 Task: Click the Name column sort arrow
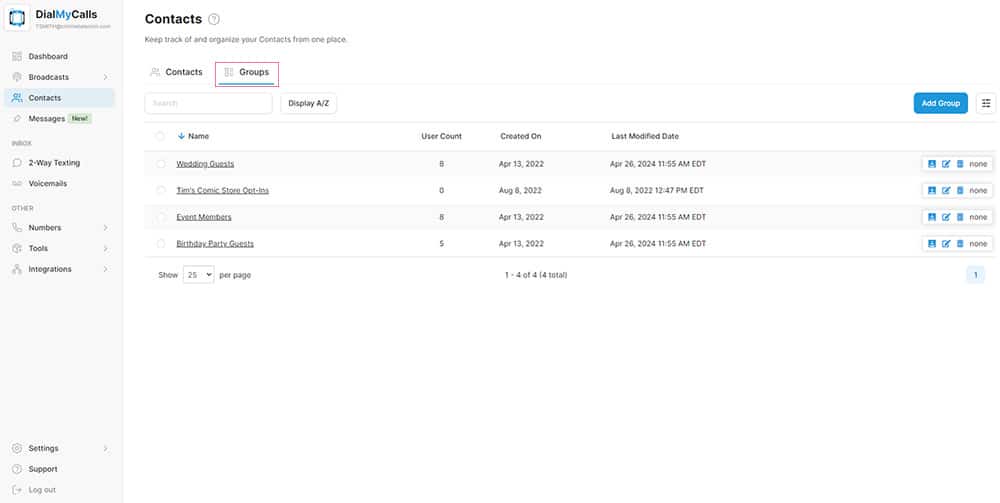pos(181,136)
